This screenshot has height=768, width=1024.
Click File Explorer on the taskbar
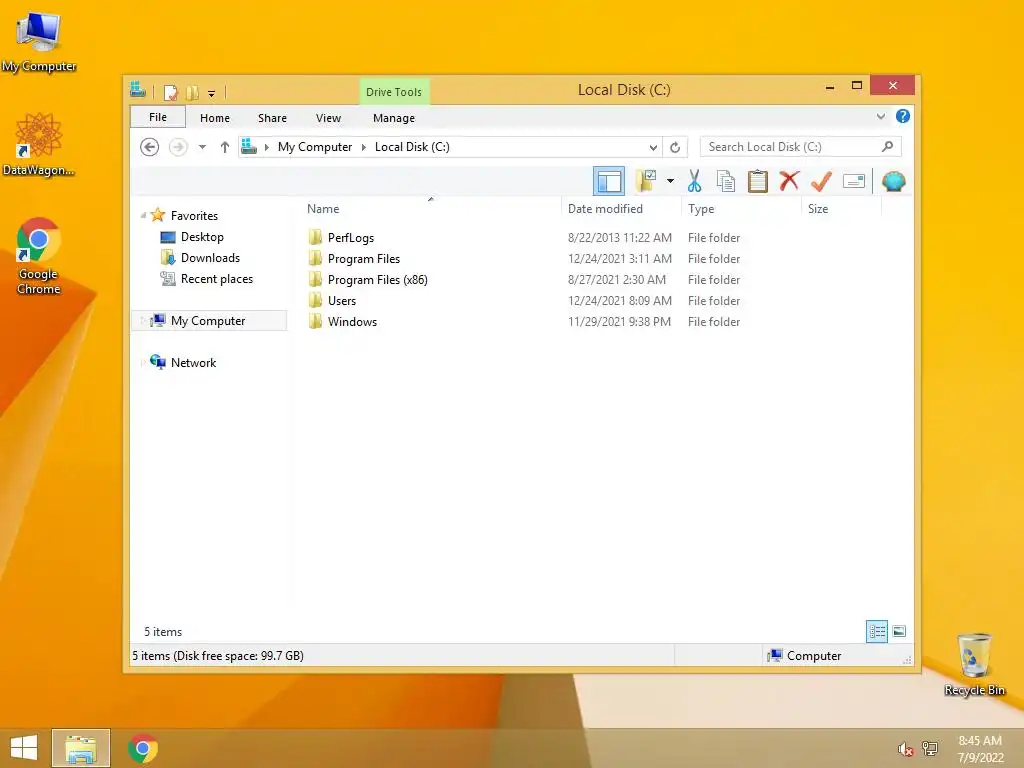tap(81, 748)
